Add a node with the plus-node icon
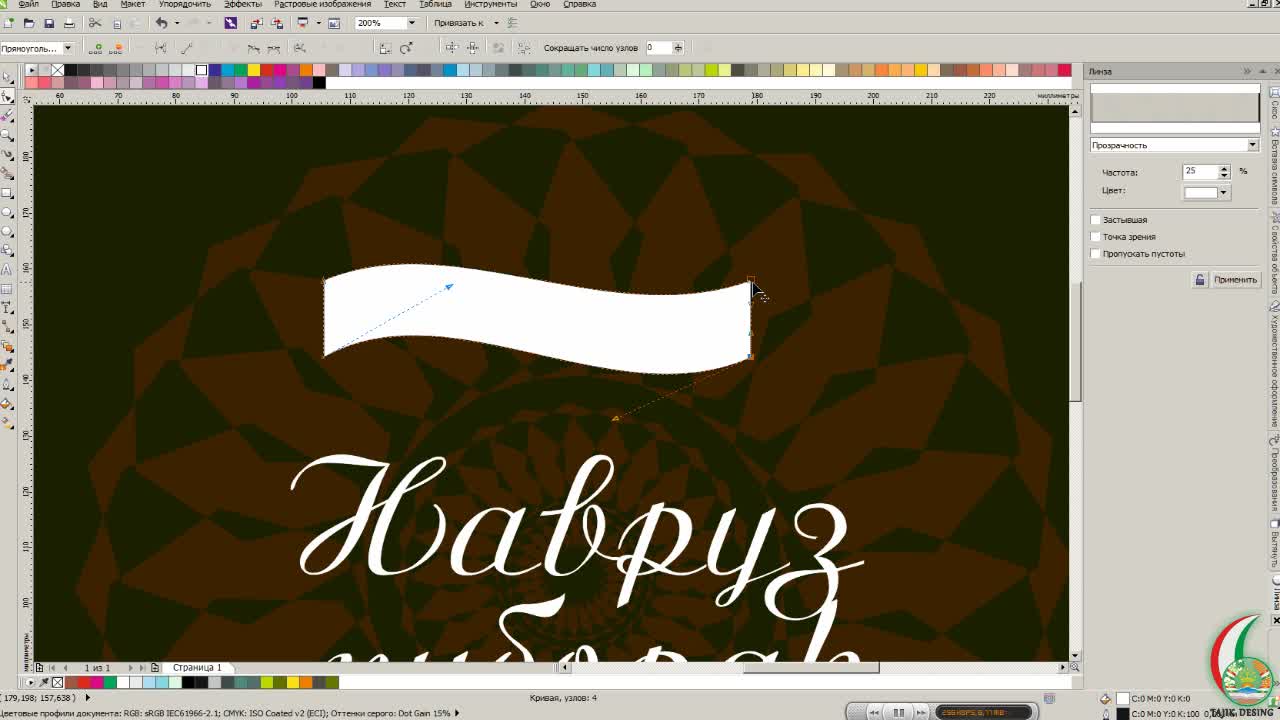 (x=96, y=47)
